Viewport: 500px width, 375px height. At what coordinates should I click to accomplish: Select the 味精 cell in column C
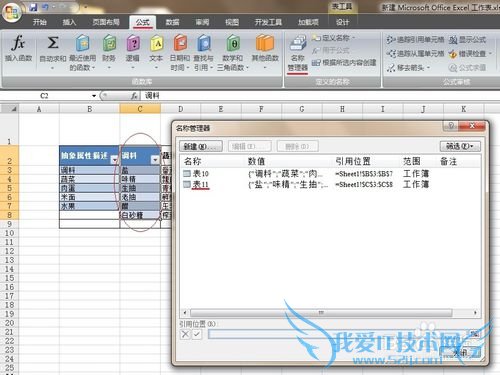[x=140, y=179]
